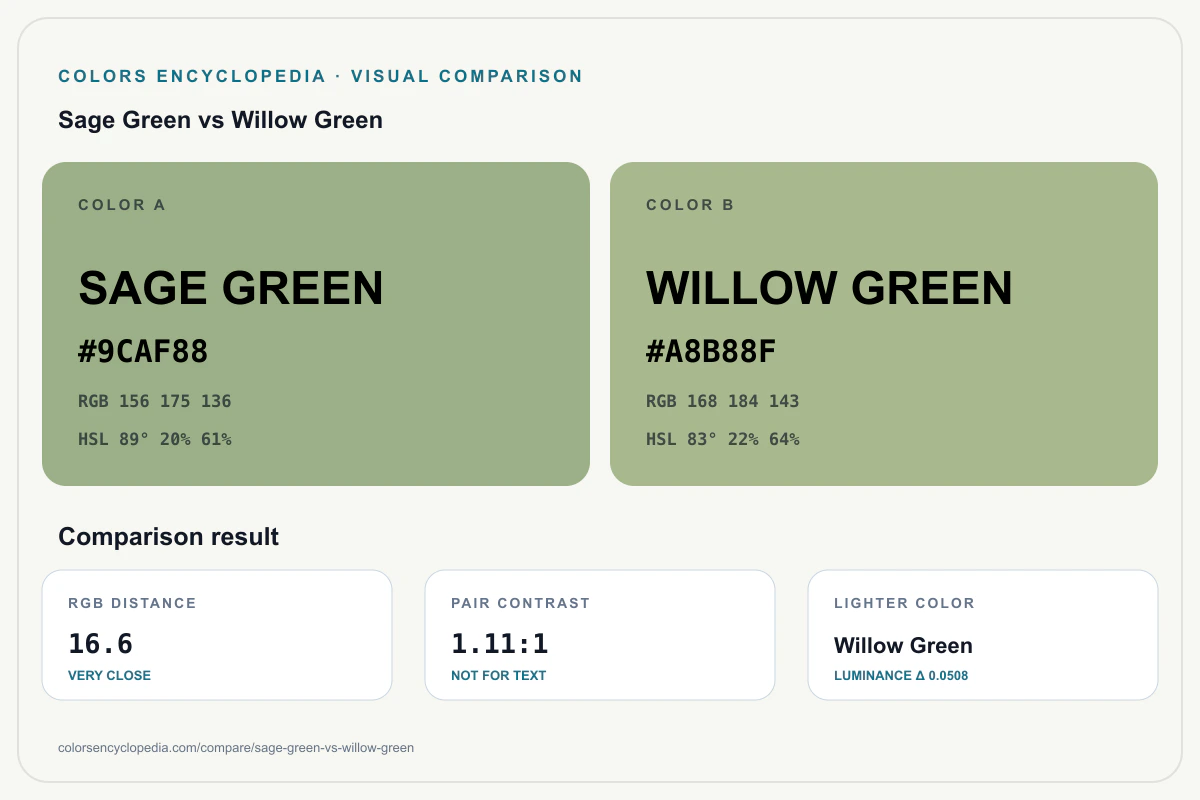Click the 'SAGE GREEN' color name
This screenshot has width=1200, height=800.
point(231,288)
